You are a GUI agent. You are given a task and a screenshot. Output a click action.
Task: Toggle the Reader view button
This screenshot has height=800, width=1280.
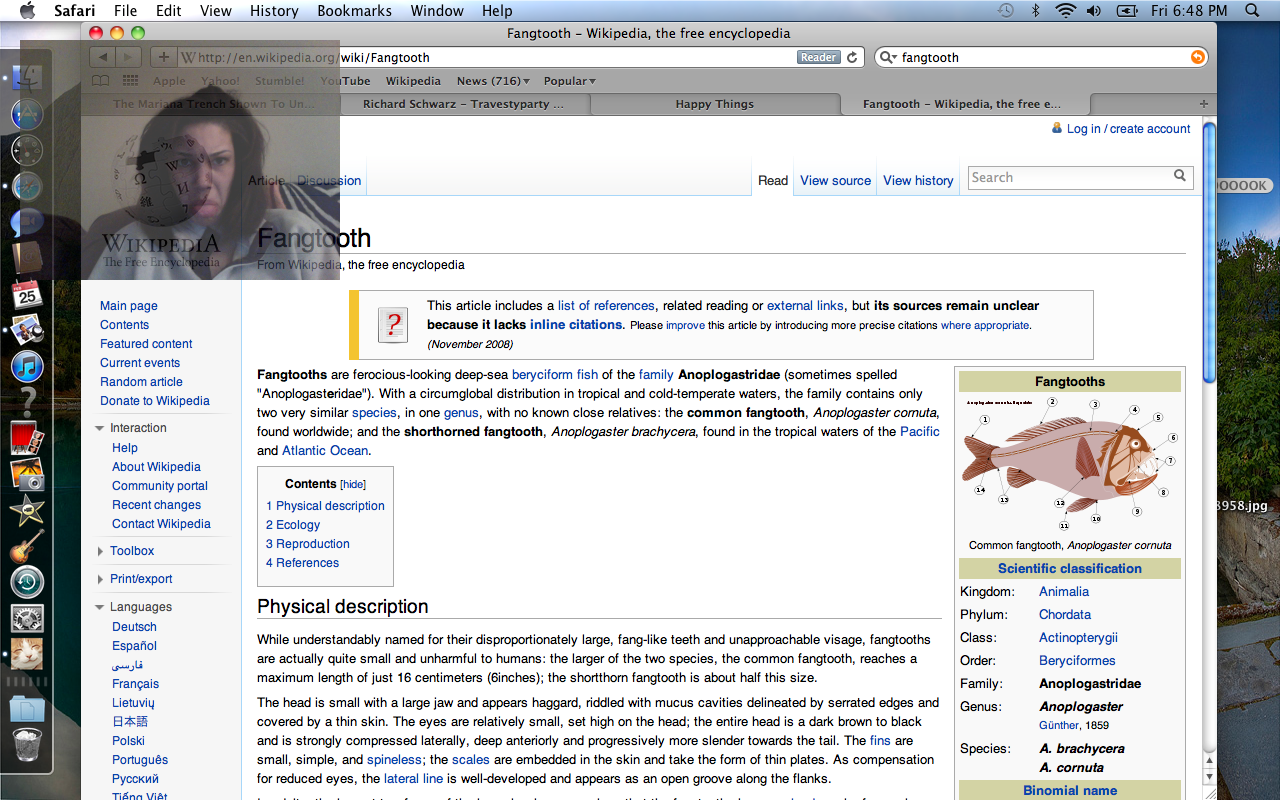click(x=818, y=57)
